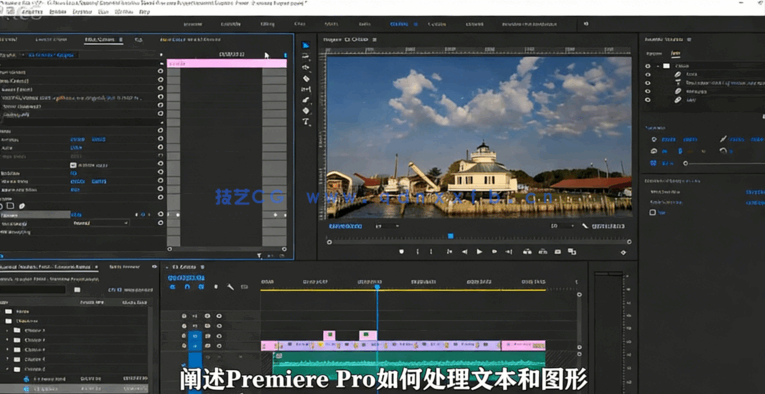This screenshot has height=394, width=765.
Task: Click Mark Out in Program monitor
Action: click(431, 252)
